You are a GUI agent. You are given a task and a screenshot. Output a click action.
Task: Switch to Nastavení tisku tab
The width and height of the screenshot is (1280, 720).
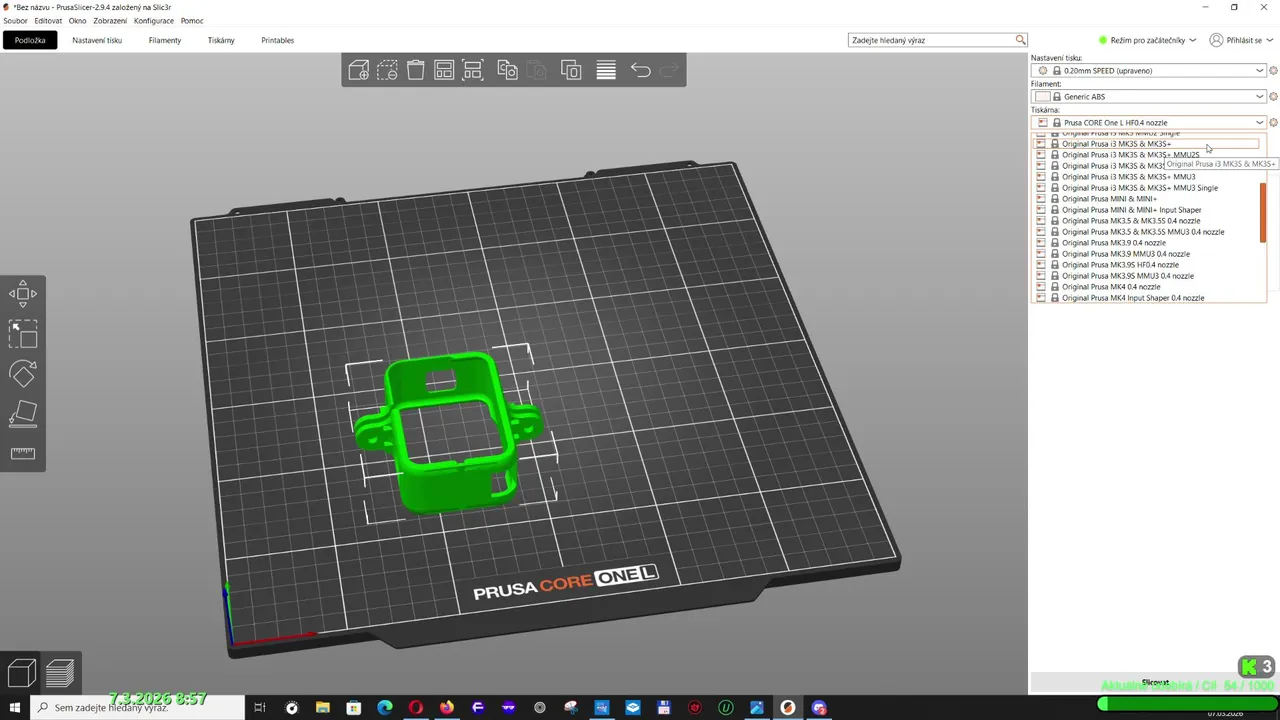(97, 40)
